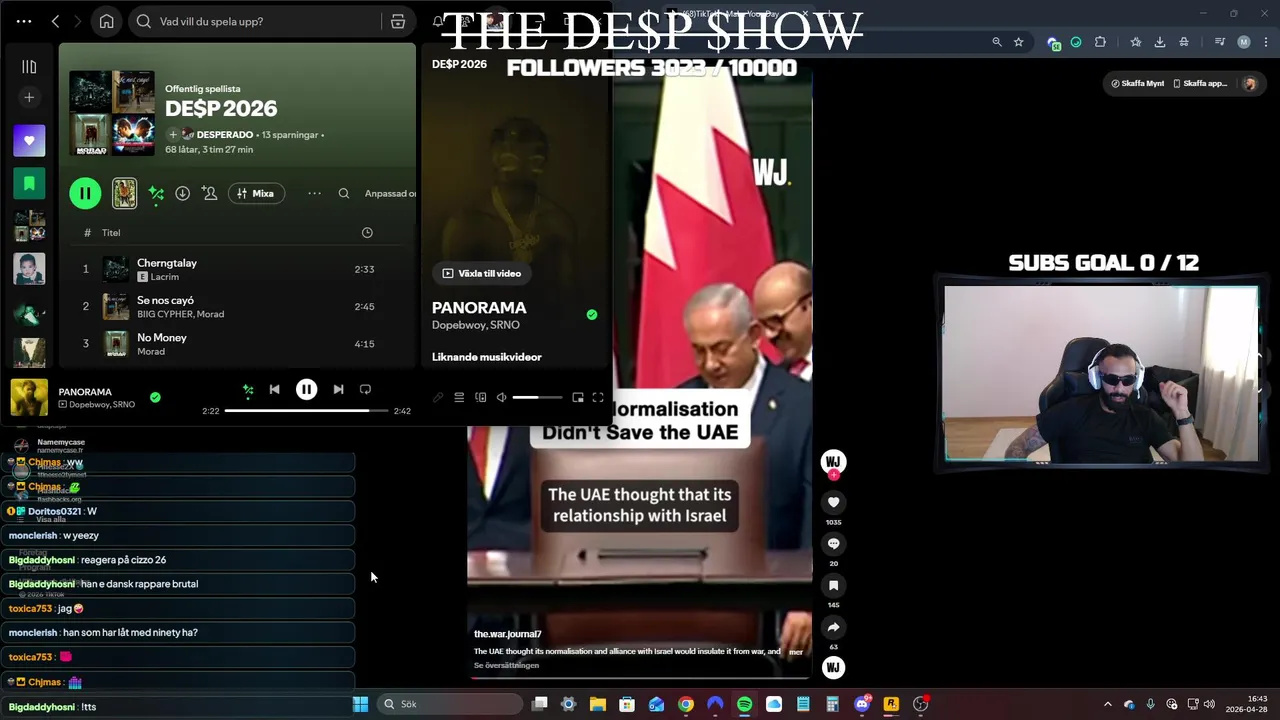Enter full screen in Spotify player
The height and width of the screenshot is (720, 1280).
(x=598, y=397)
